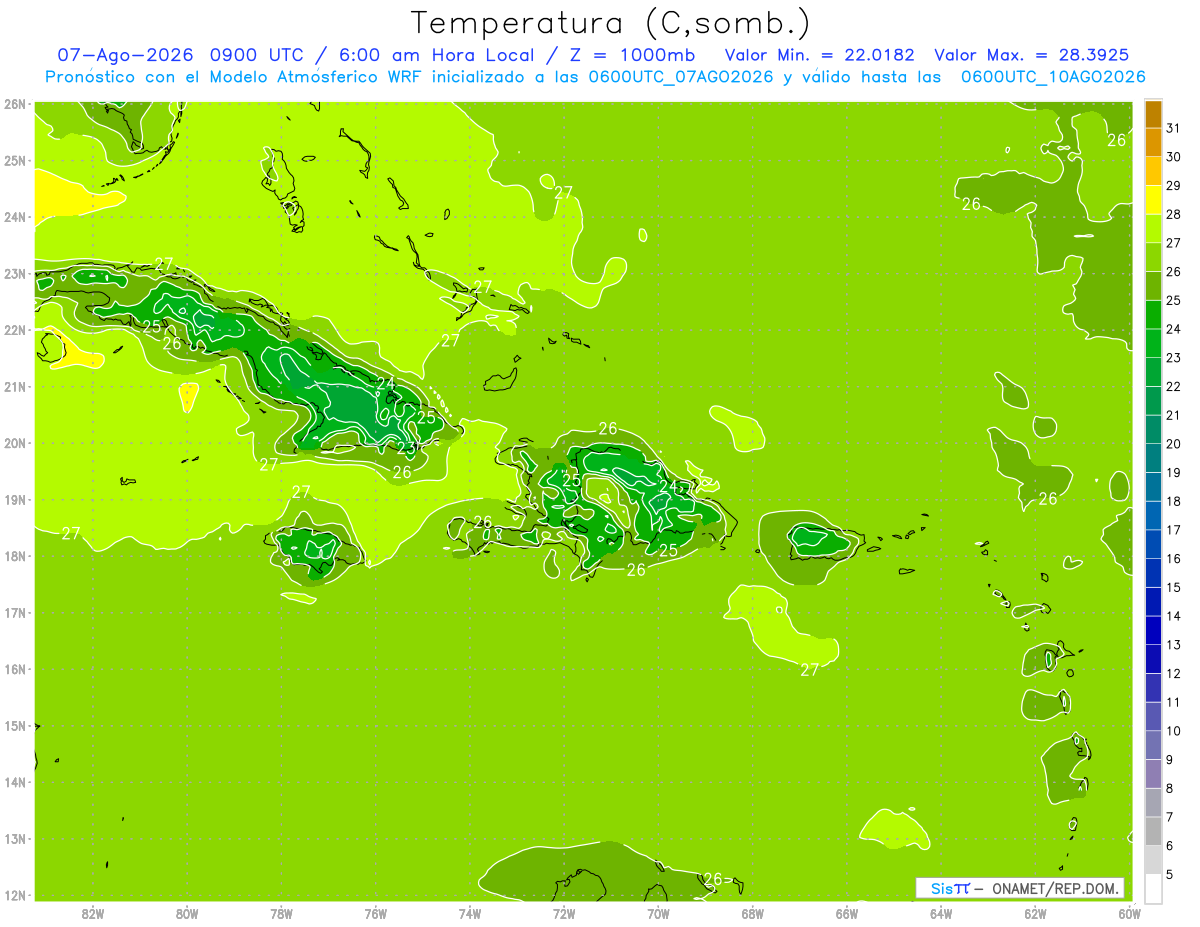Pick the white swatch below the 5 label

click(x=1153, y=888)
